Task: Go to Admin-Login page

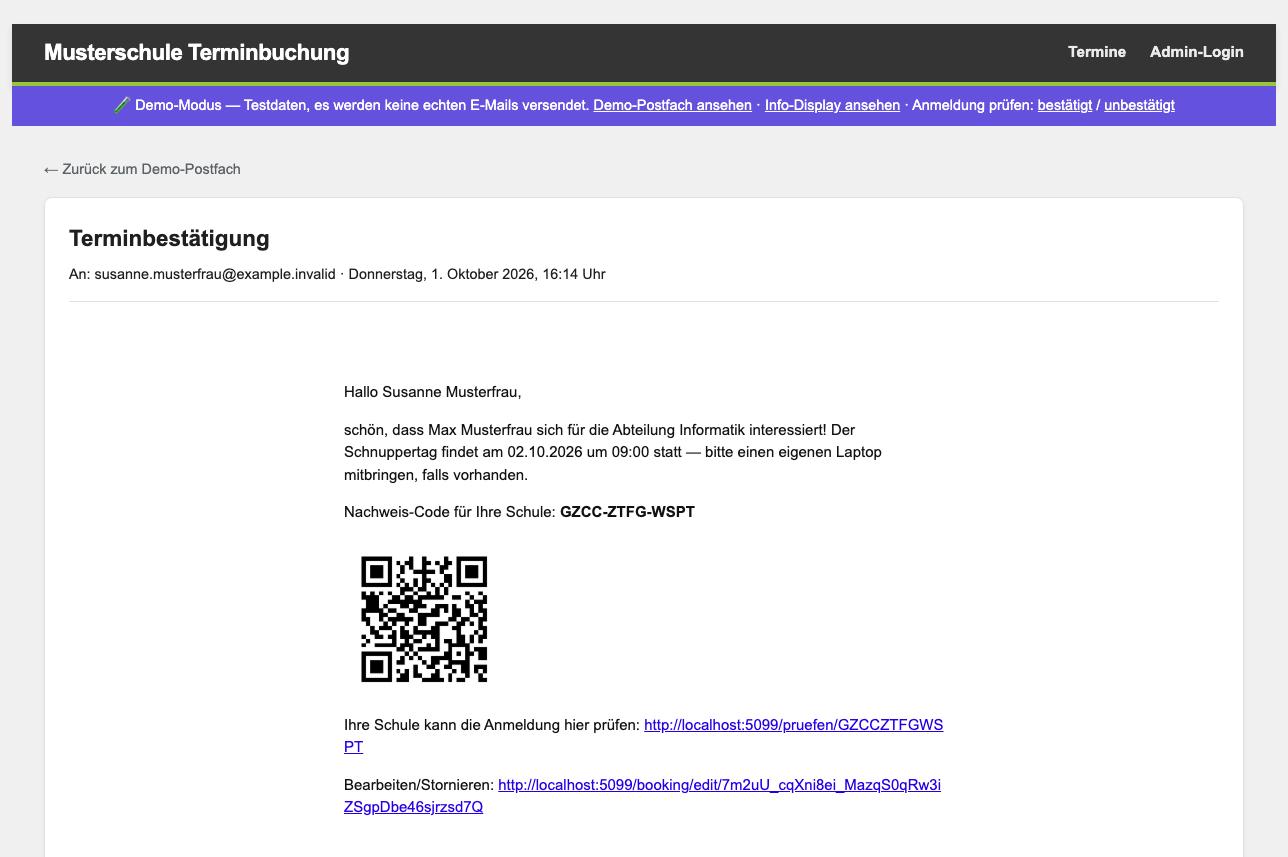Action: click(1196, 52)
